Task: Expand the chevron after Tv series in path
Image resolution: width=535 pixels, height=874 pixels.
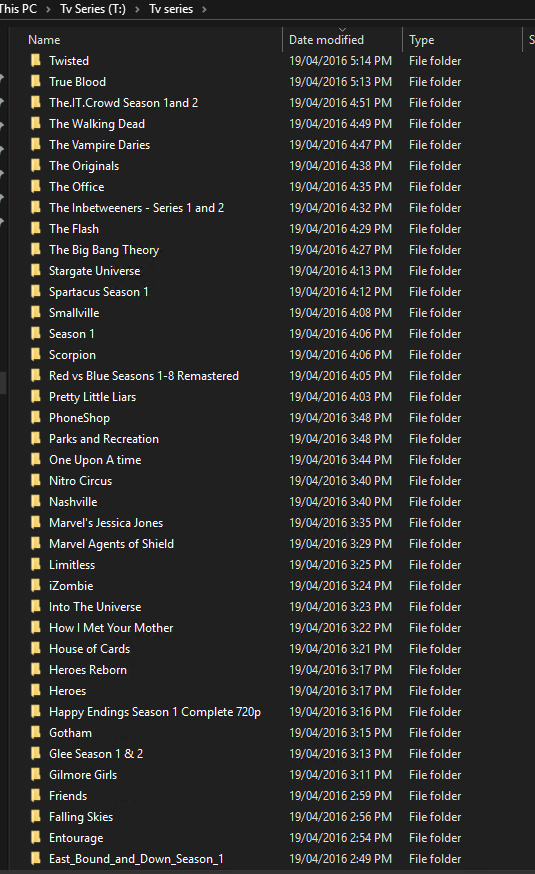Action: click(x=205, y=9)
